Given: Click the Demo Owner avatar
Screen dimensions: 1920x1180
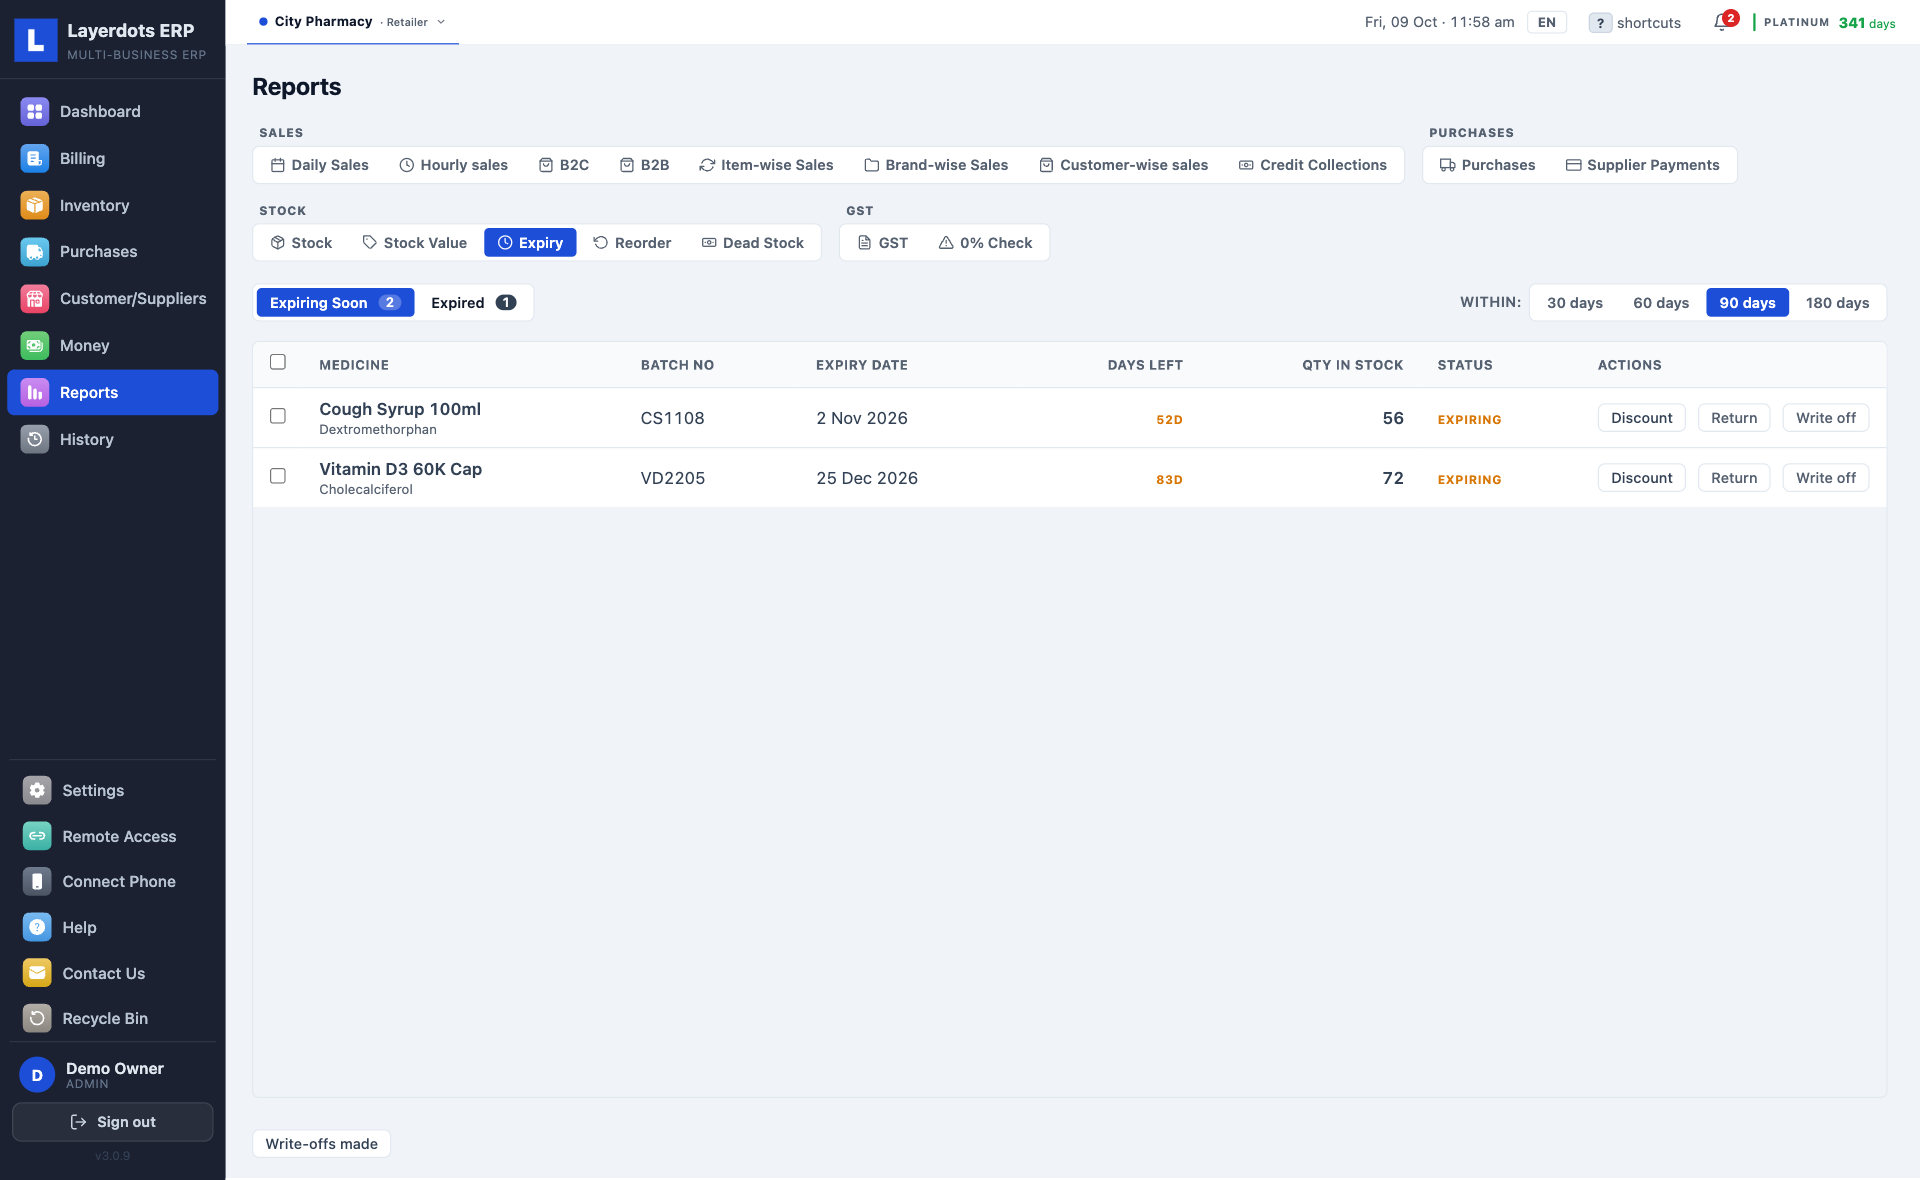Looking at the screenshot, I should [37, 1075].
